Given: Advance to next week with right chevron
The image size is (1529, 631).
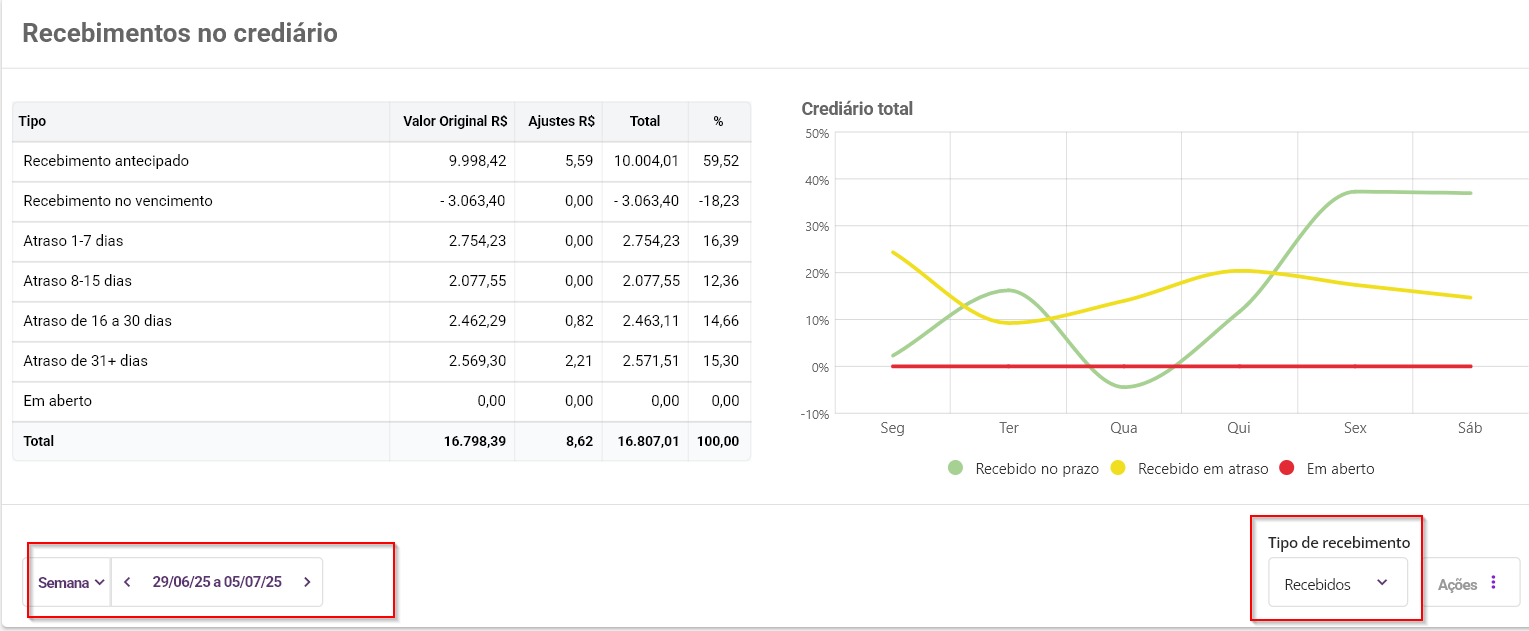Looking at the screenshot, I should [307, 582].
